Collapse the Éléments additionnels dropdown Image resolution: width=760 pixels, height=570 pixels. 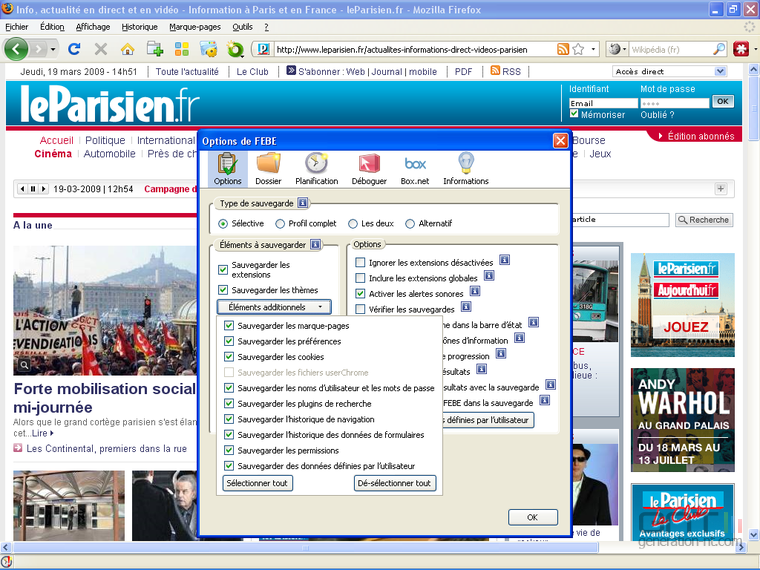click(x=274, y=307)
